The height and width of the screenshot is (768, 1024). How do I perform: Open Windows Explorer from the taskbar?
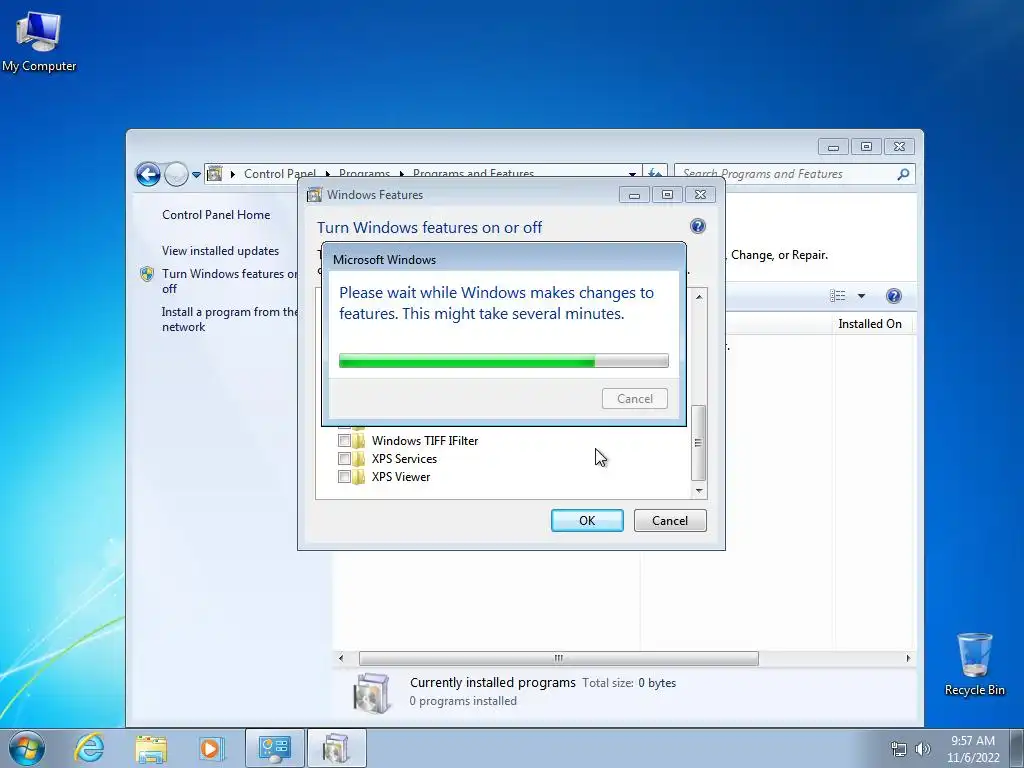(151, 748)
